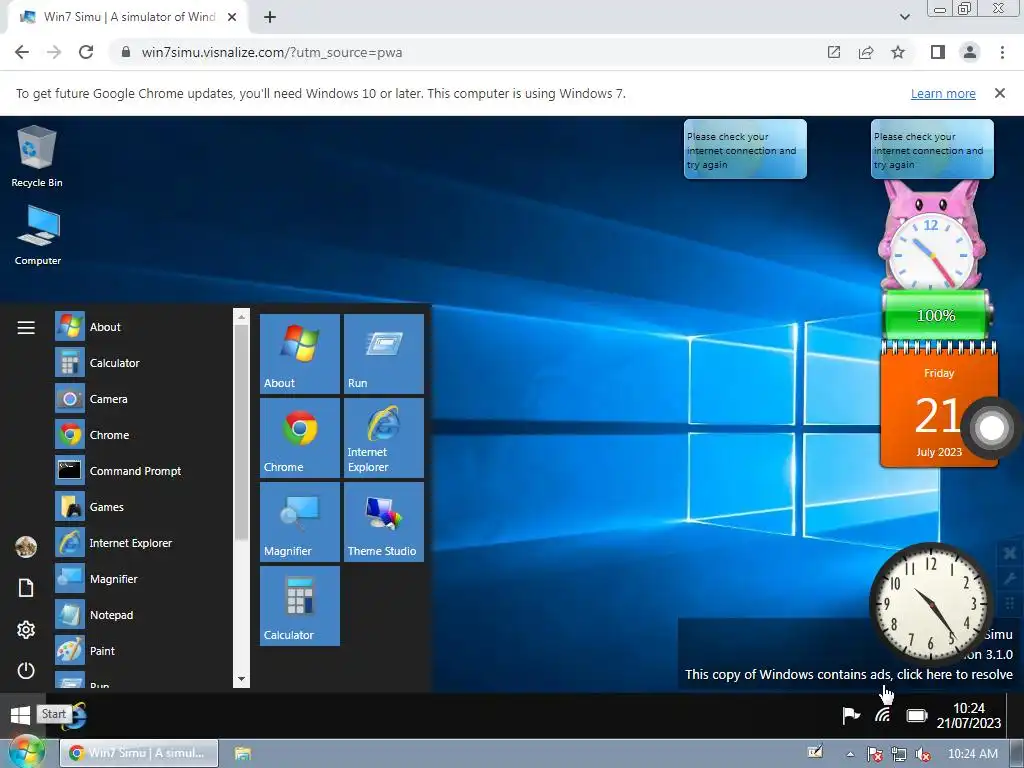Open the Chrome tile

[300, 438]
